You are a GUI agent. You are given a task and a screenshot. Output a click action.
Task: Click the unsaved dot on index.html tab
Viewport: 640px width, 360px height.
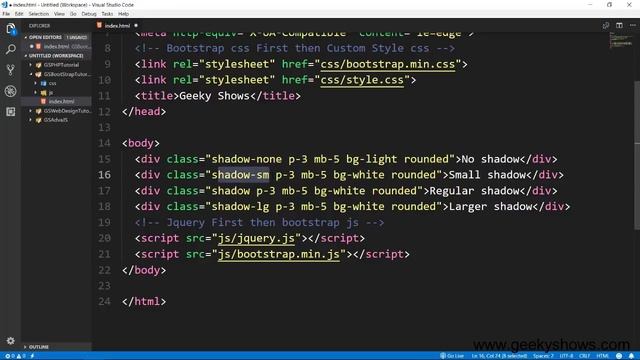coord(136,25)
